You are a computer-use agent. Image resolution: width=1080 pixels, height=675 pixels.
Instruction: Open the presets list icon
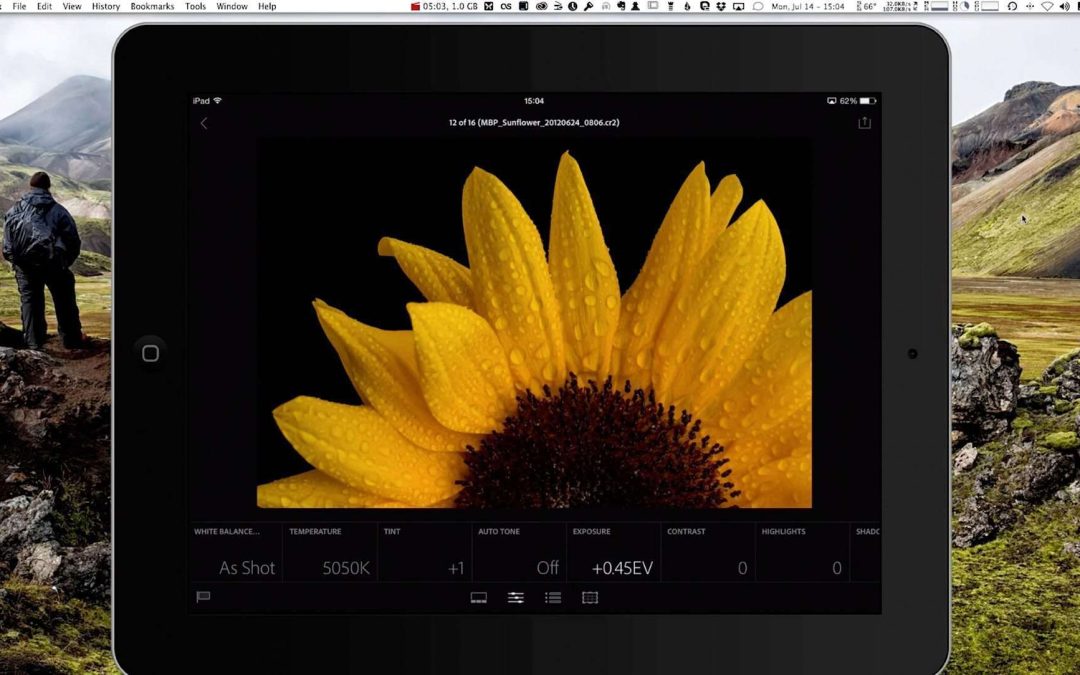click(x=553, y=598)
